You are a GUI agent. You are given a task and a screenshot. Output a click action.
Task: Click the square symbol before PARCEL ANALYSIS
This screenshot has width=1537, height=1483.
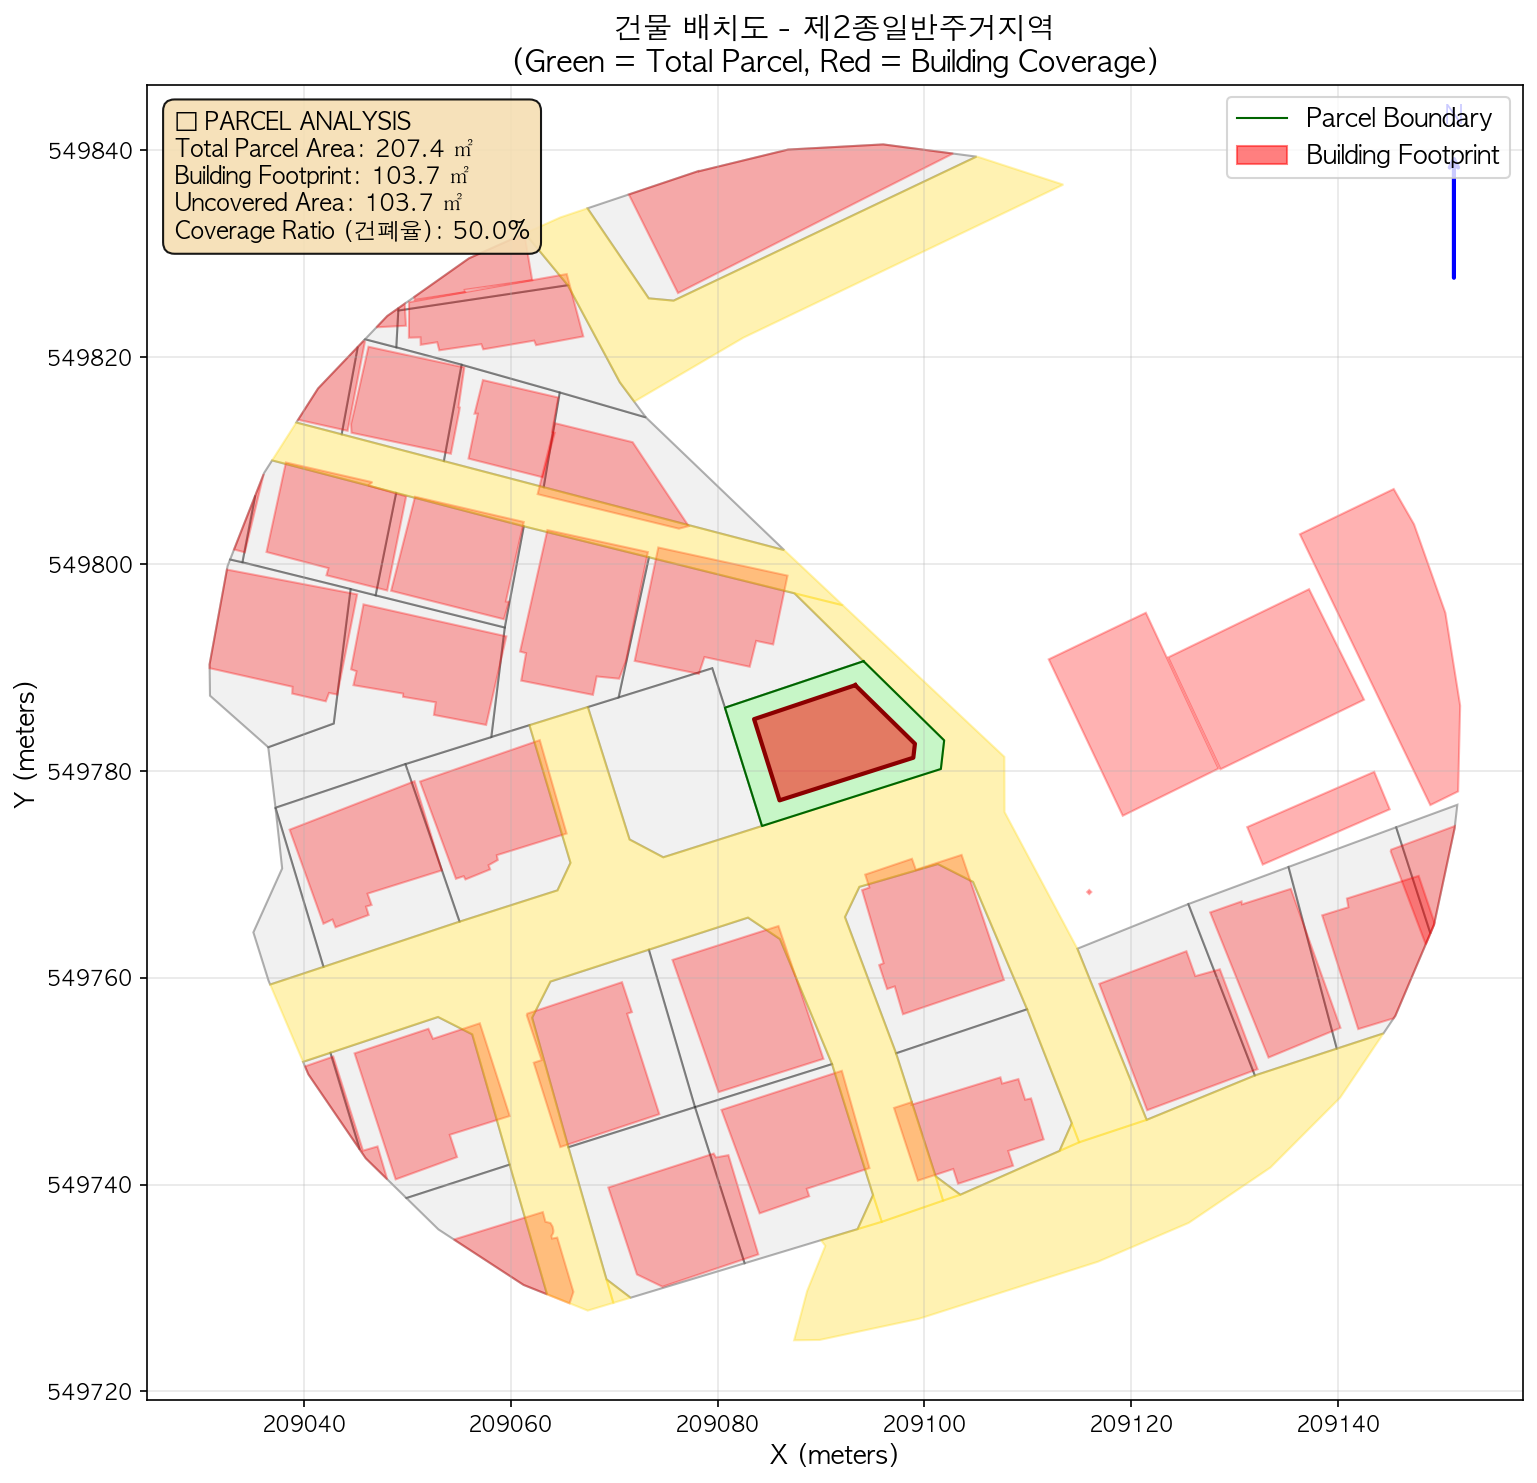184,122
